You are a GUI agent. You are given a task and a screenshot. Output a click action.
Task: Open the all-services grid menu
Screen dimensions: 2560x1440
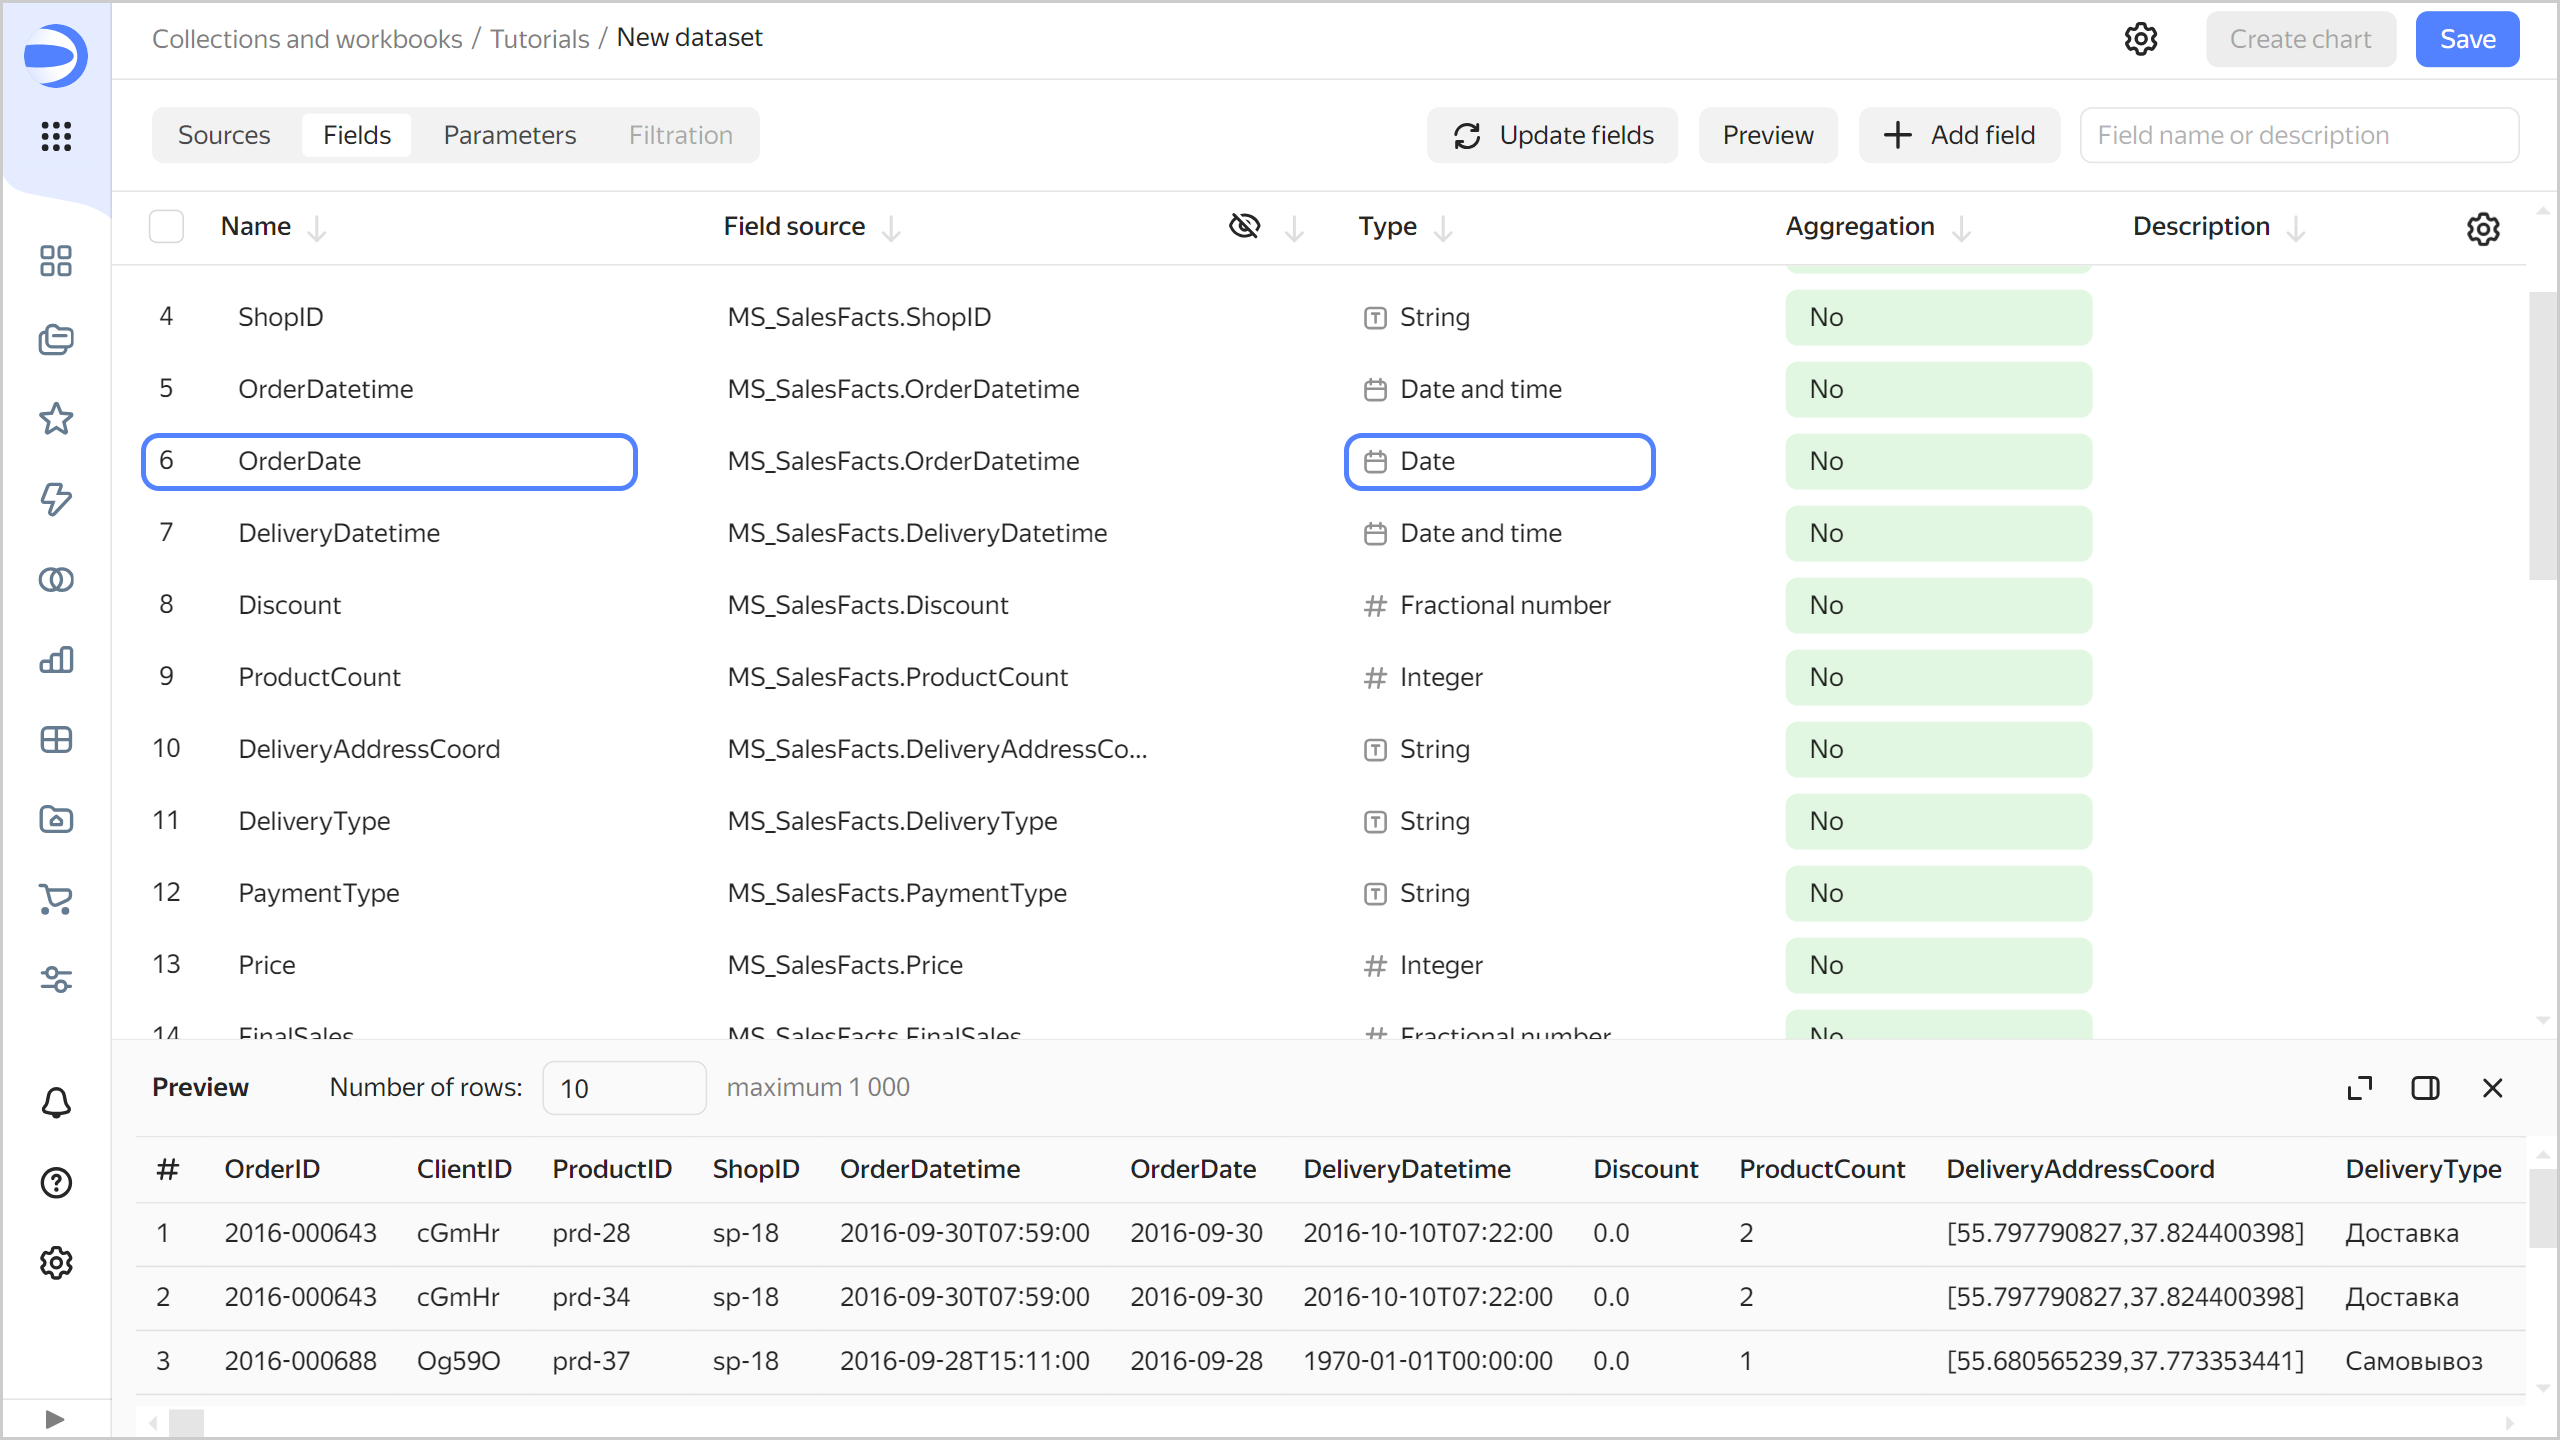click(x=56, y=136)
